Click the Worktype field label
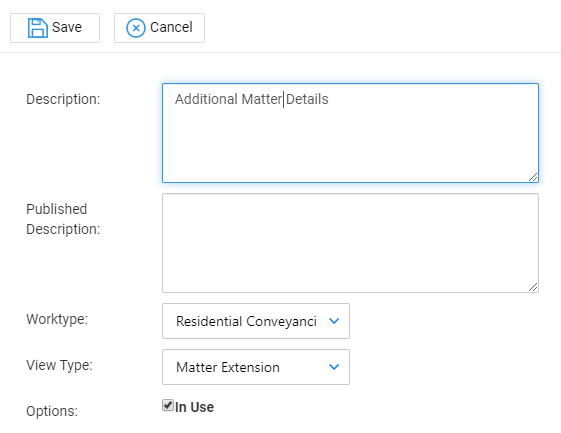Screen dimensions: 561x433 (x=57, y=319)
